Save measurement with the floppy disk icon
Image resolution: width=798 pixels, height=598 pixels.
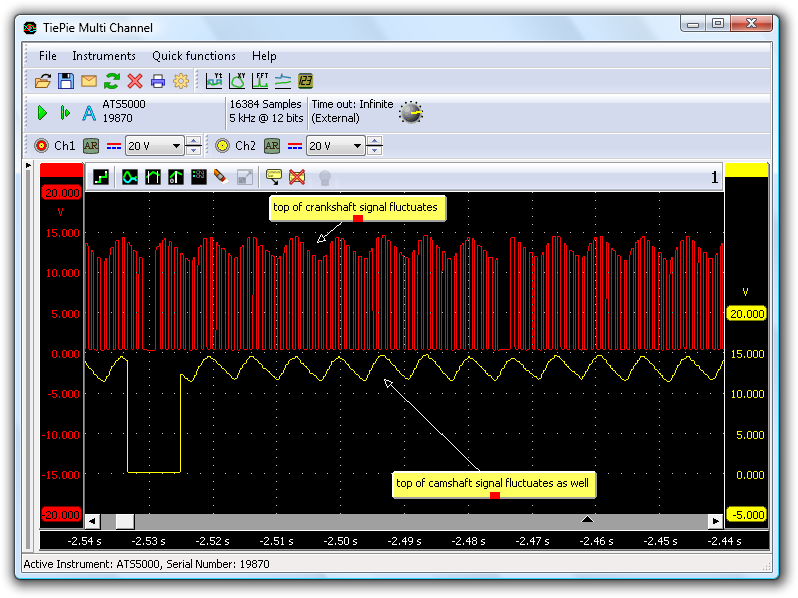(66, 81)
